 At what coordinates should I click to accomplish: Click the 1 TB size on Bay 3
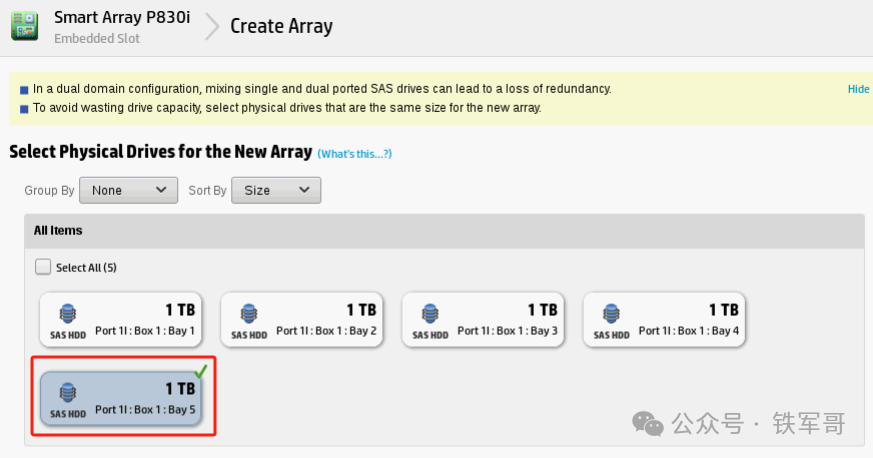click(x=543, y=310)
